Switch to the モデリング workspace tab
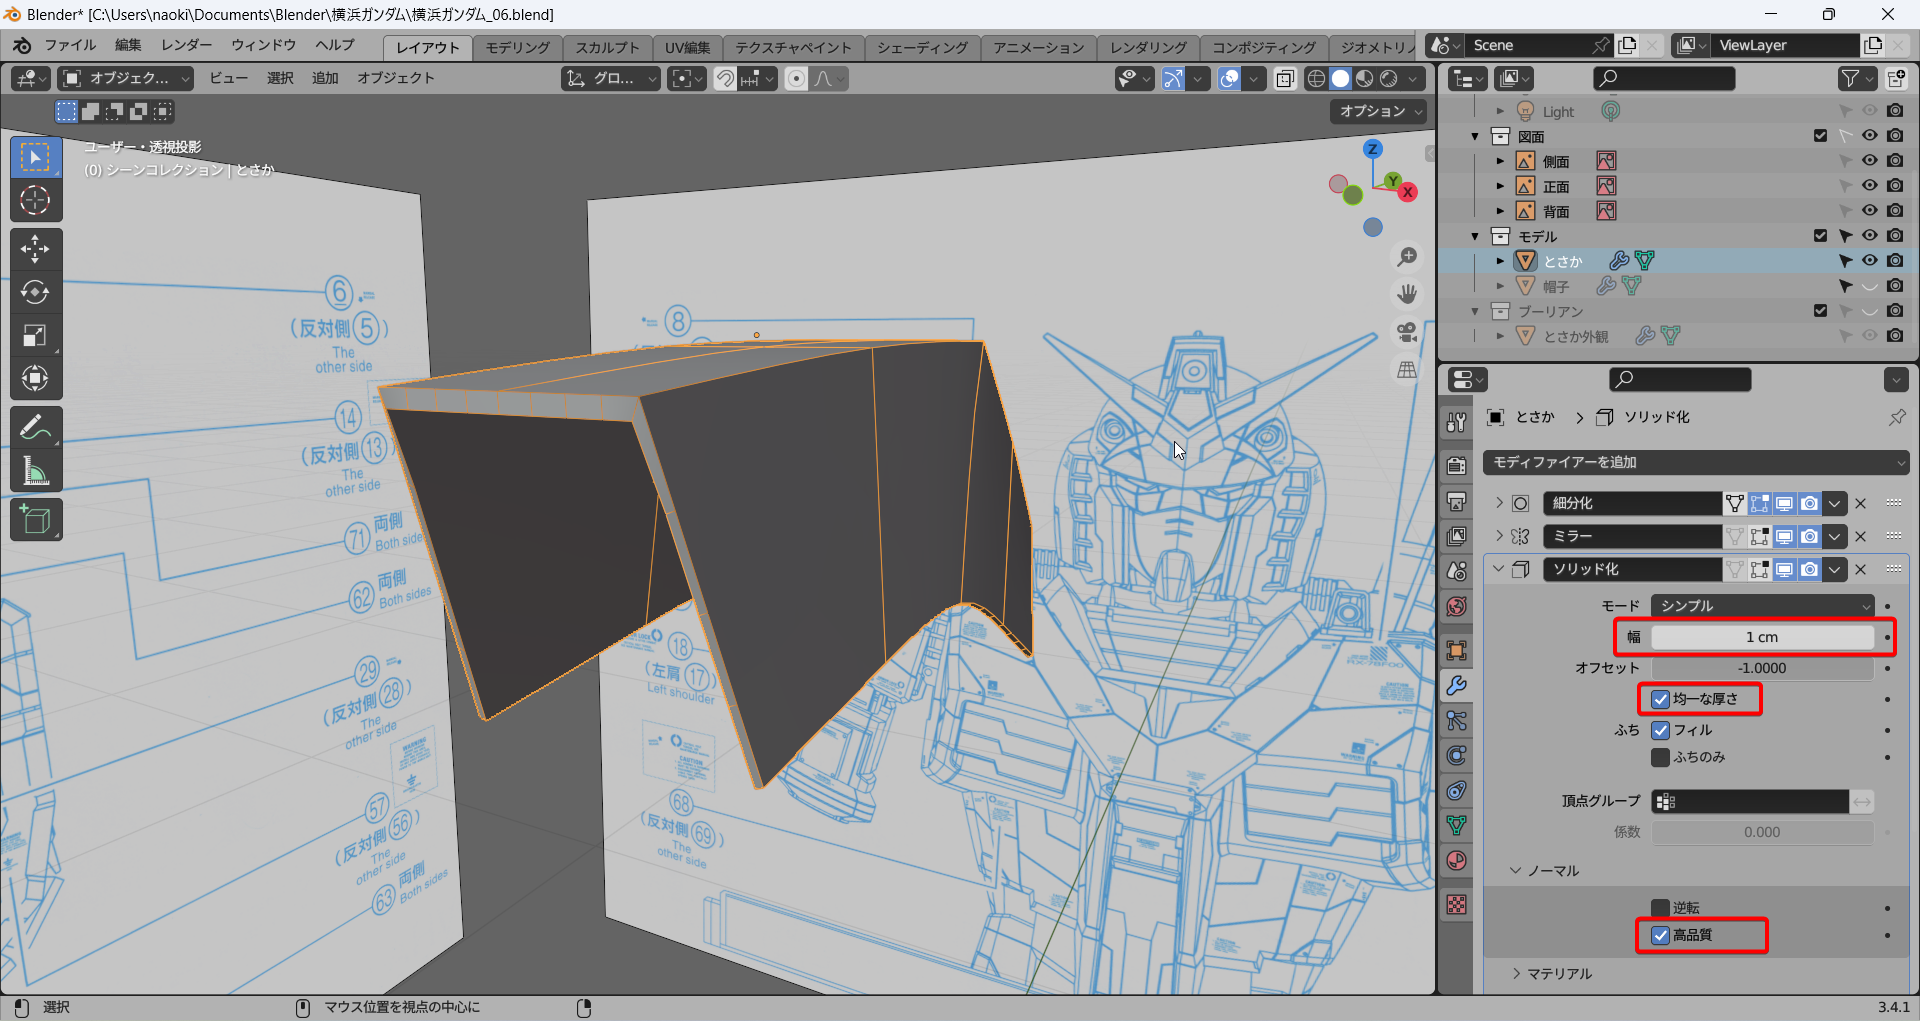Screen dimensions: 1920x1021 click(x=517, y=47)
